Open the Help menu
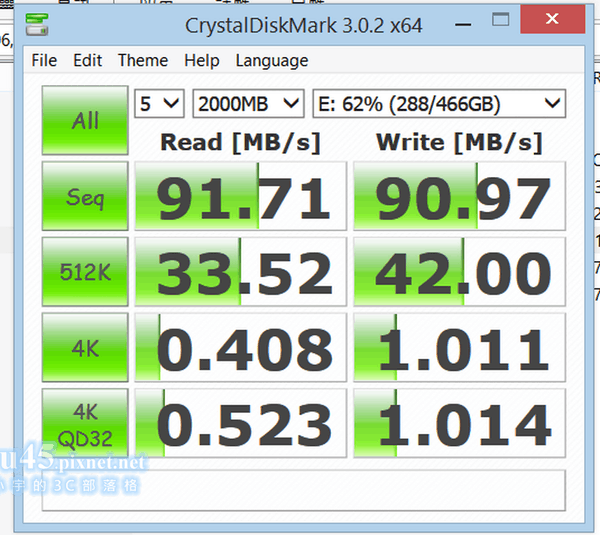The width and height of the screenshot is (600, 535). coord(202,60)
